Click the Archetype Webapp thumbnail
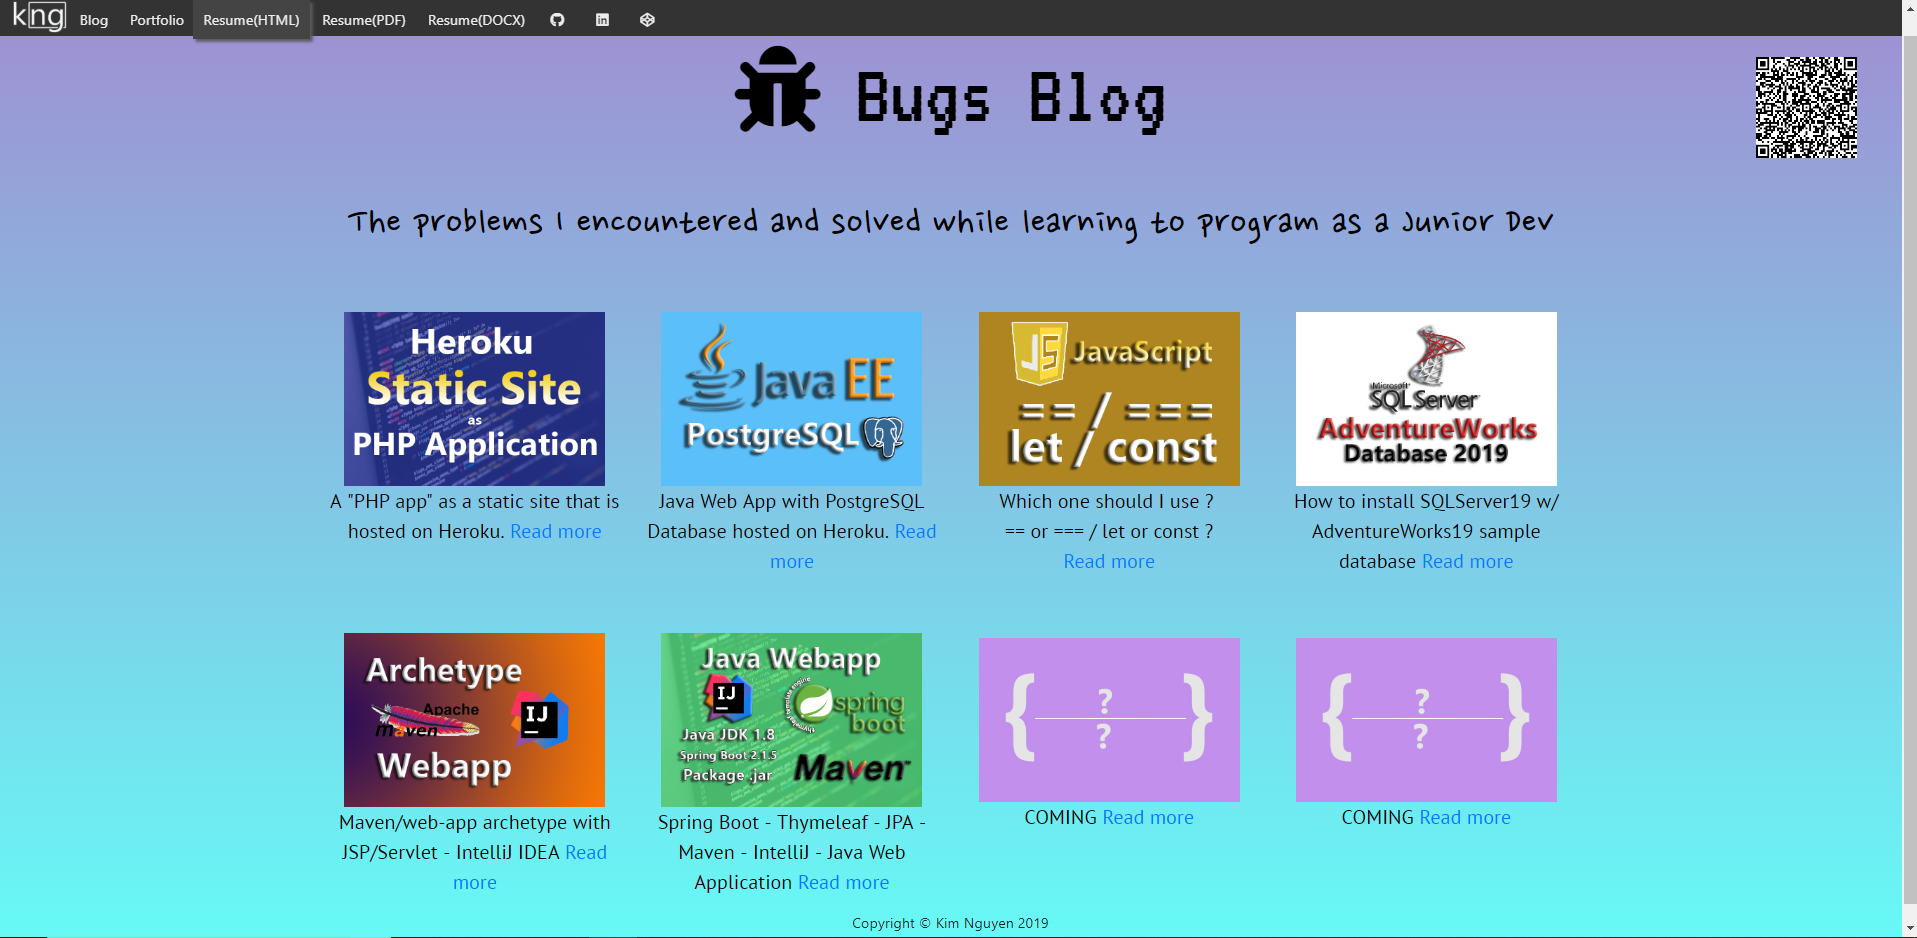 click(x=474, y=719)
